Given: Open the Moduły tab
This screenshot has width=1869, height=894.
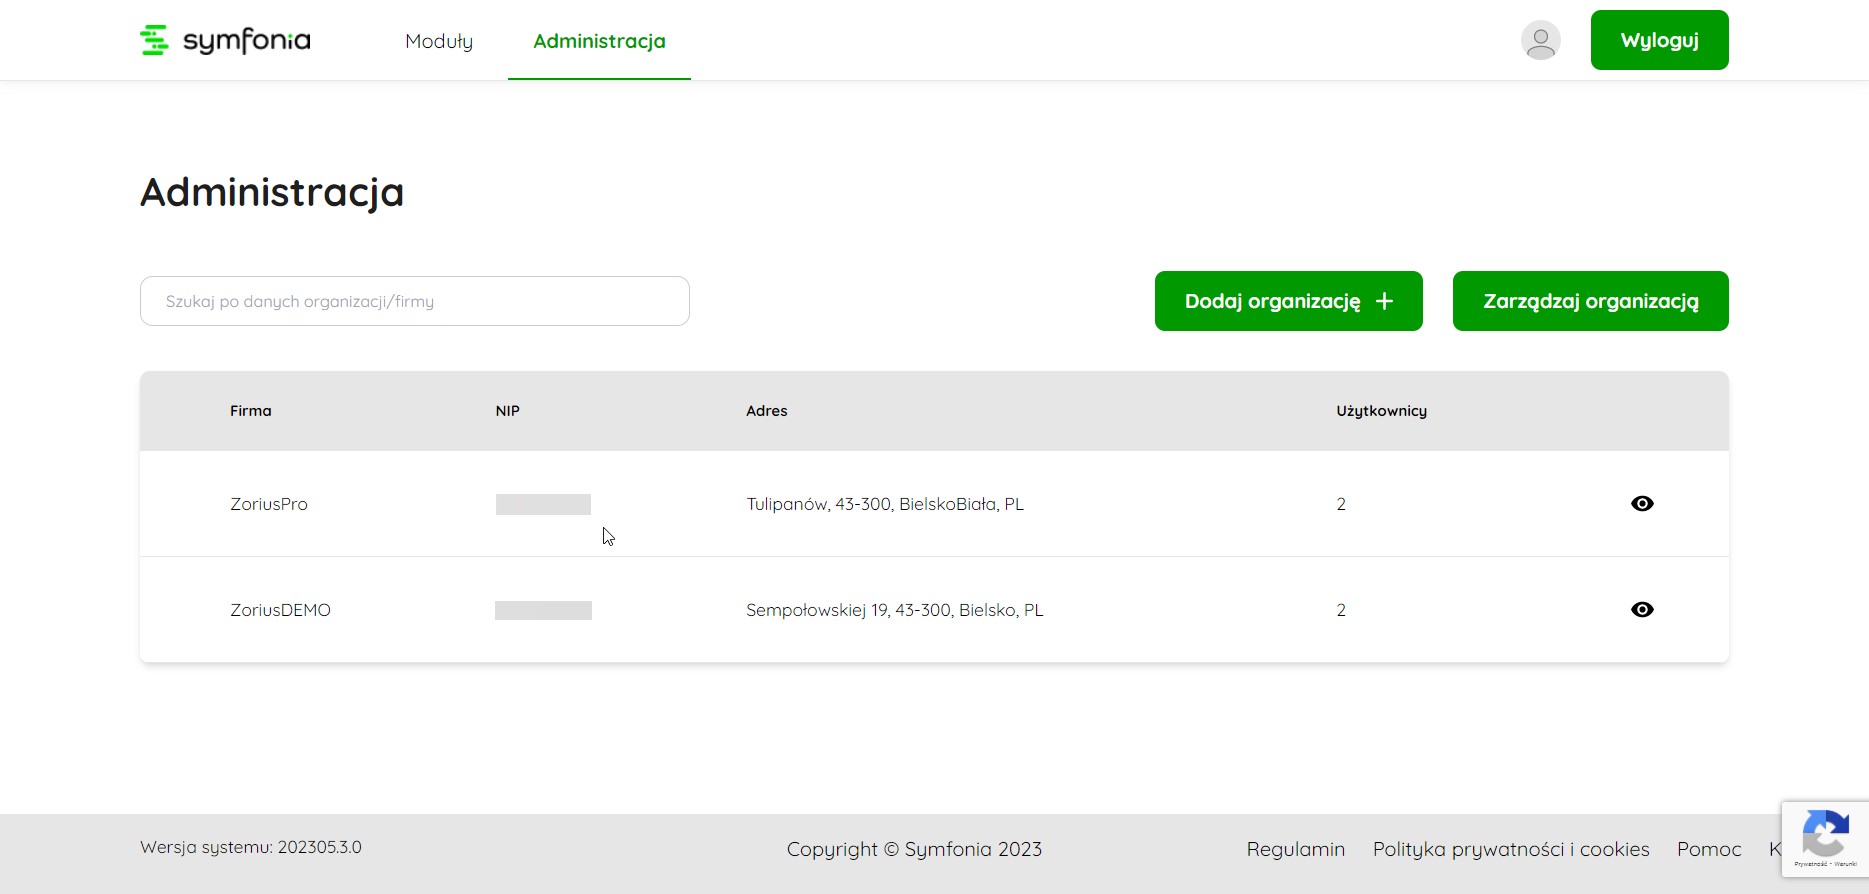Looking at the screenshot, I should click(439, 41).
